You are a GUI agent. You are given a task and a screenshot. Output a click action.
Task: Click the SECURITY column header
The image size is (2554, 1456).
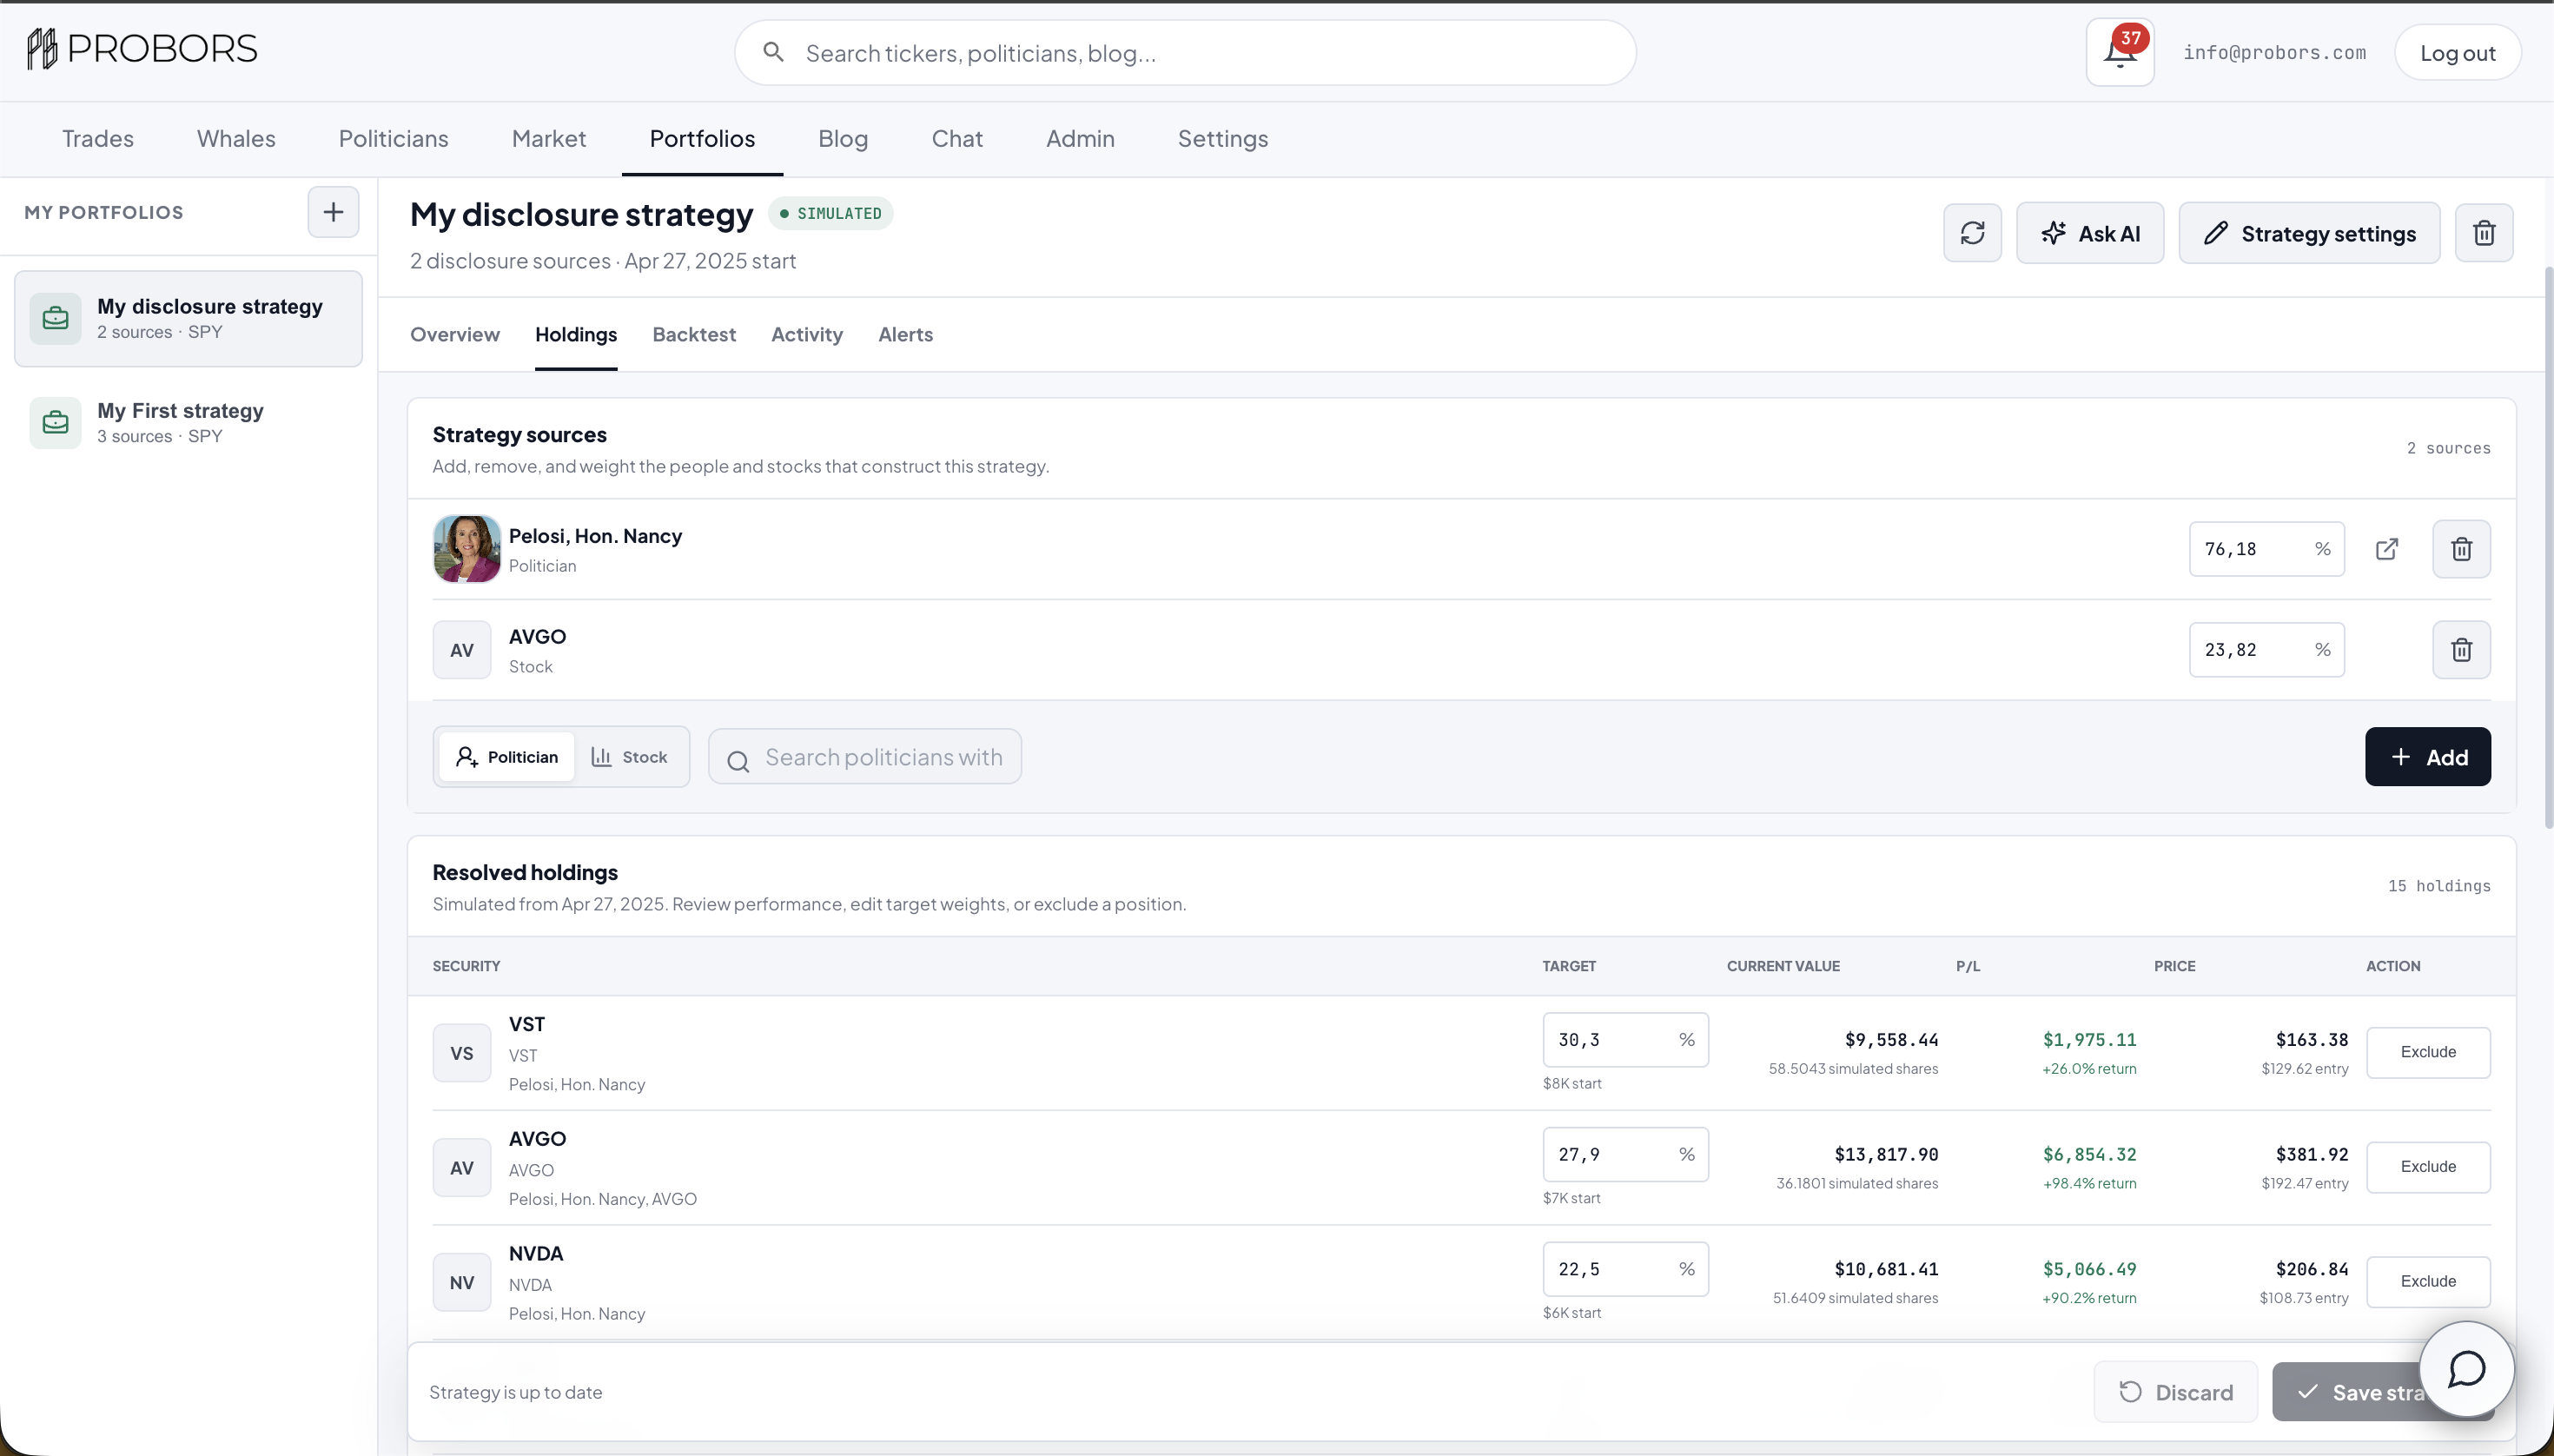click(x=466, y=967)
